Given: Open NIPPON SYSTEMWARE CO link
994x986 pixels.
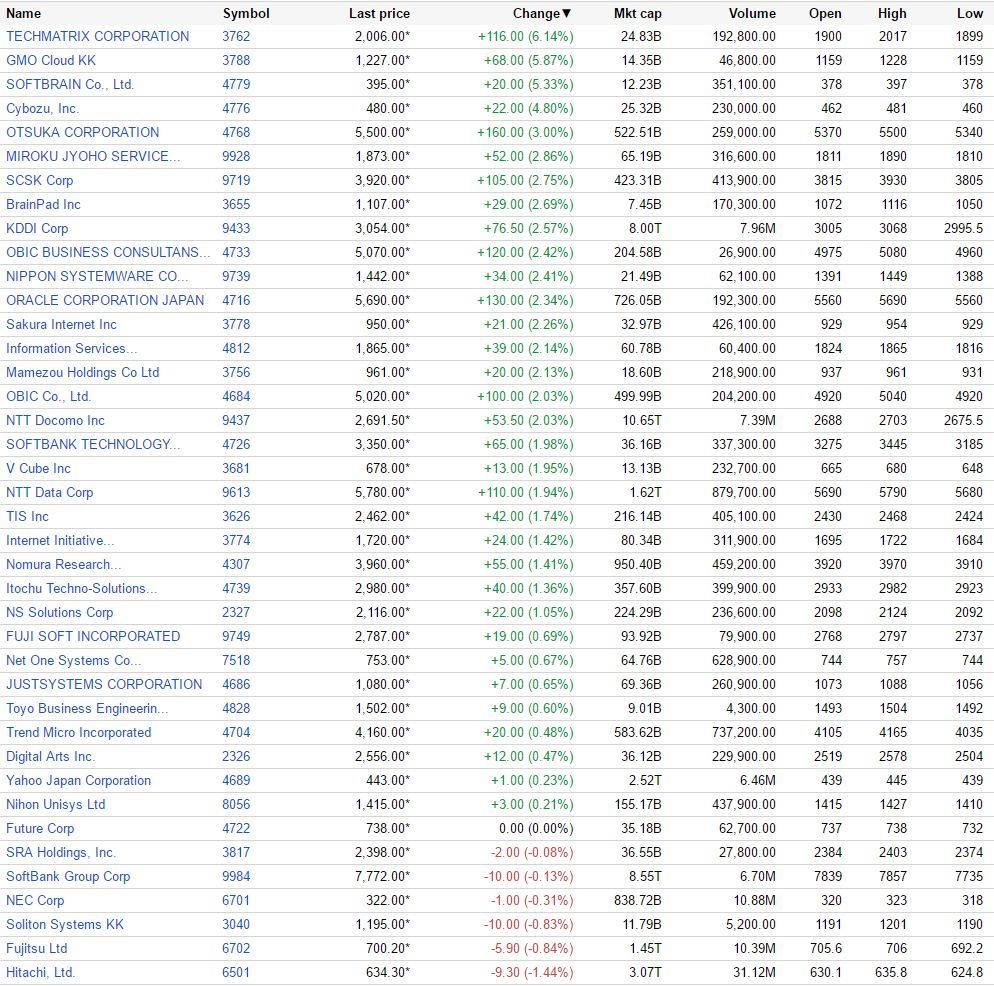Looking at the screenshot, I should (x=97, y=276).
